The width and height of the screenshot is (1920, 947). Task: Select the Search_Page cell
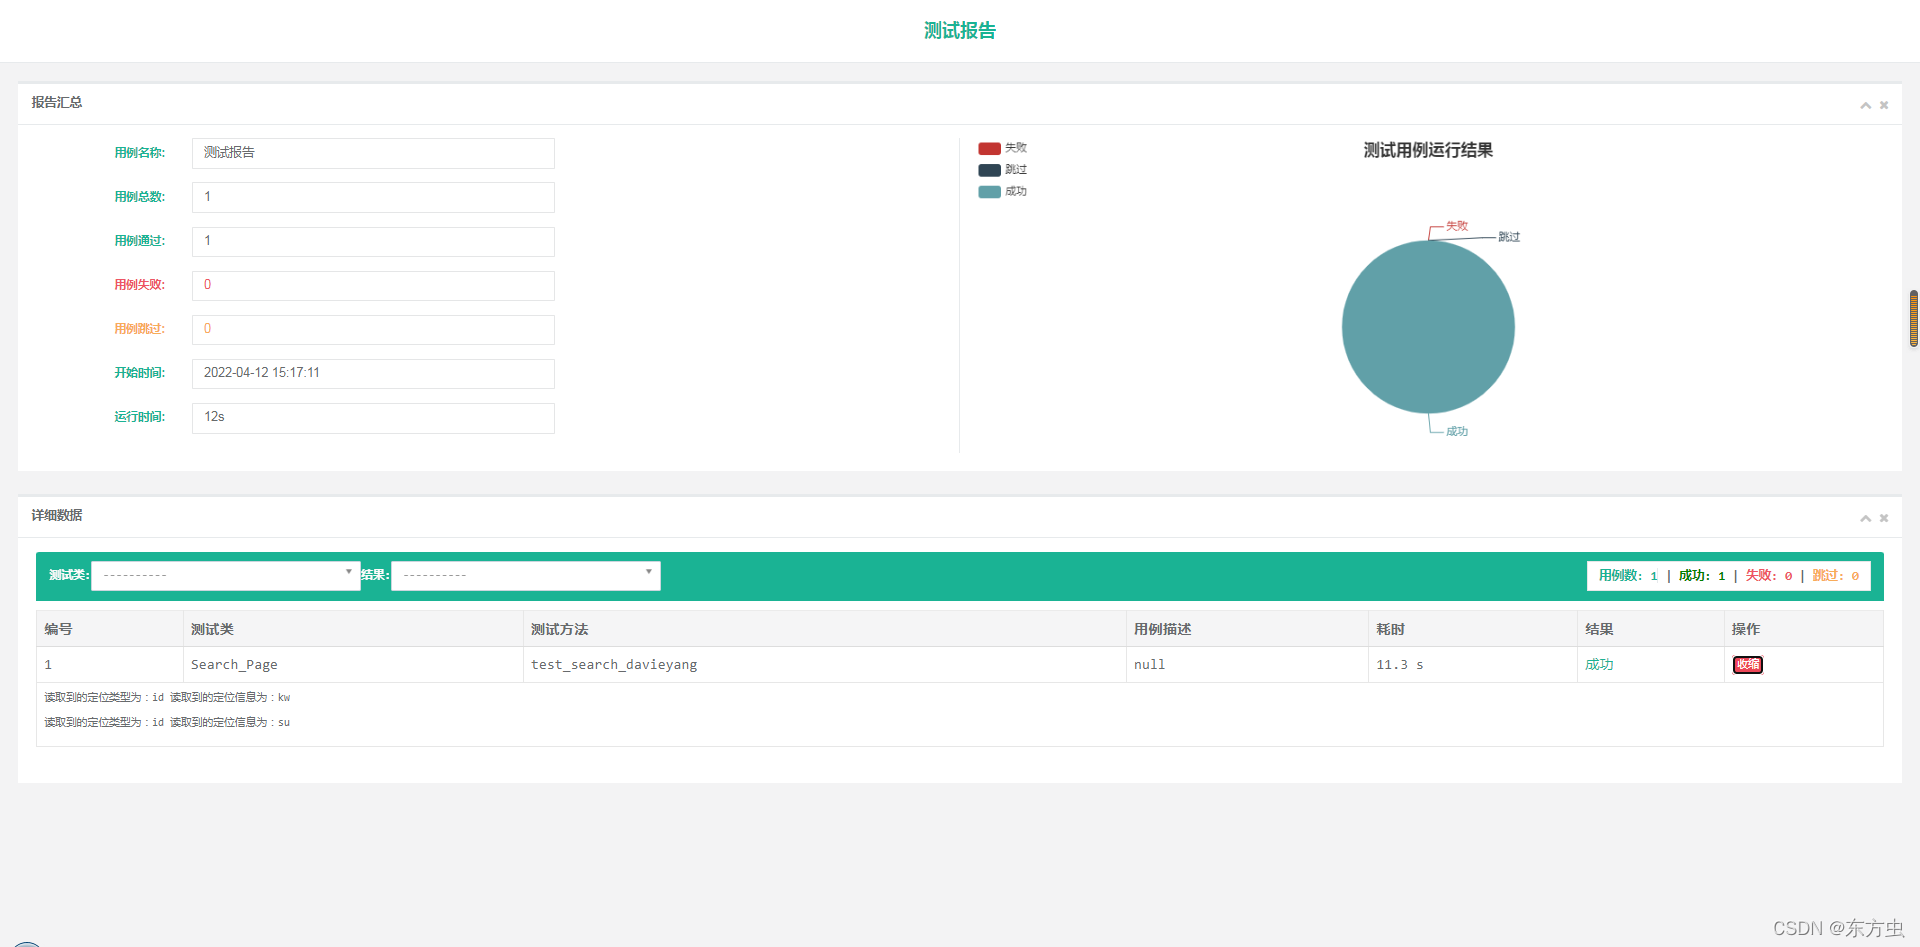pos(353,665)
